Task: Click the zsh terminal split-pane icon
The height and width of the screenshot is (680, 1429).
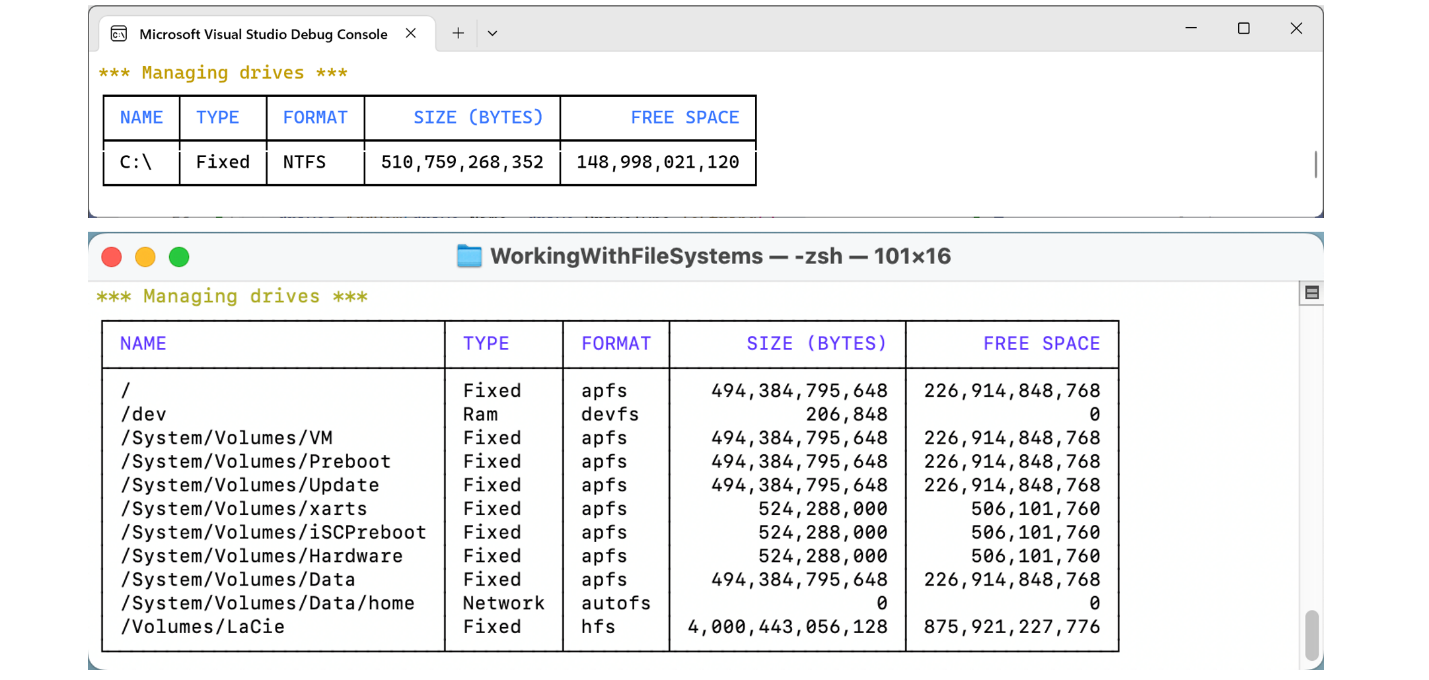Action: point(1312,293)
